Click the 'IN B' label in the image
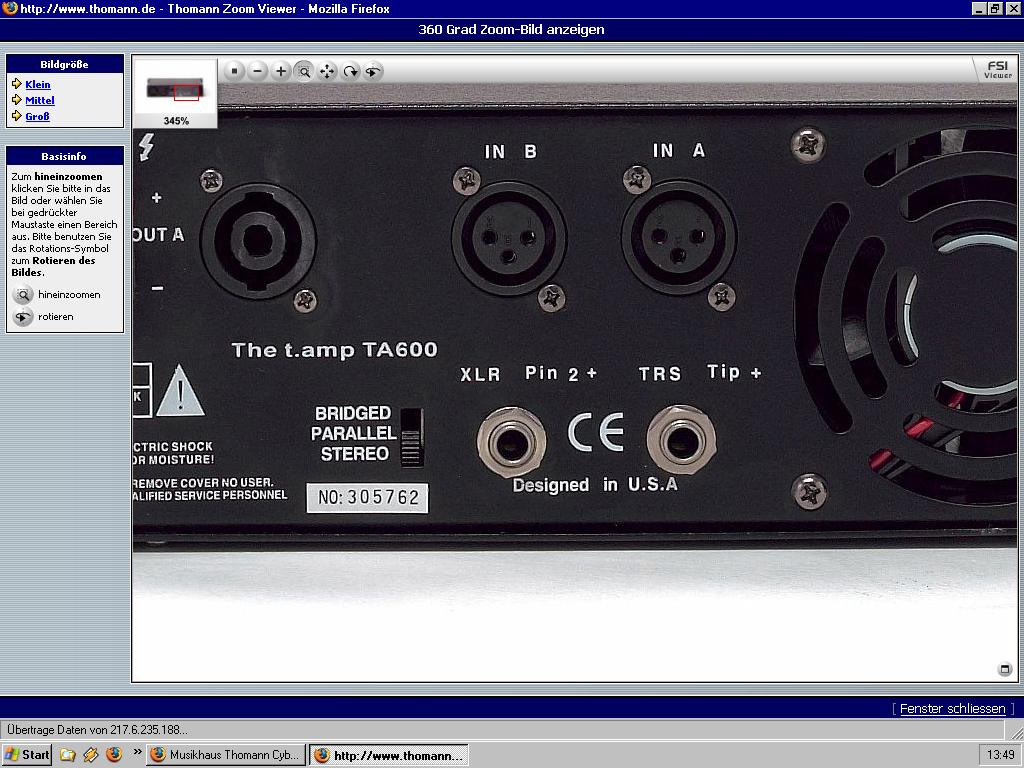This screenshot has height=768, width=1024. coord(511,152)
